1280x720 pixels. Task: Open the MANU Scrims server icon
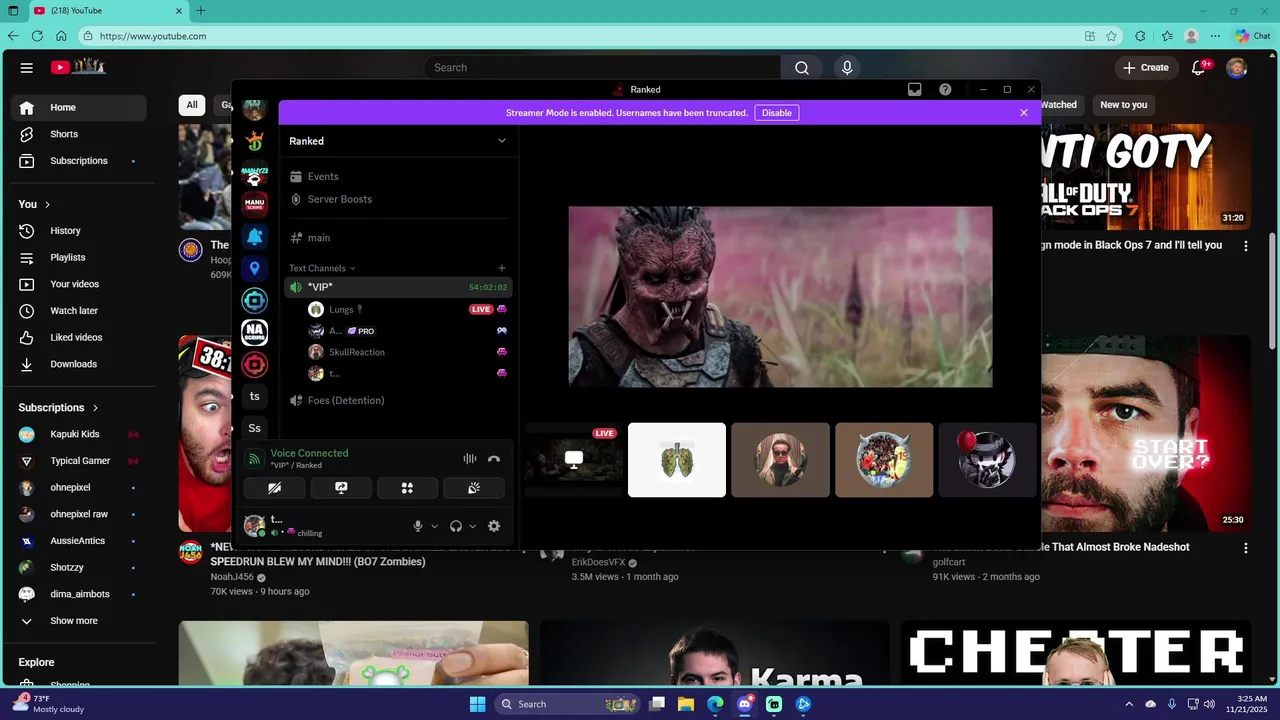255,204
